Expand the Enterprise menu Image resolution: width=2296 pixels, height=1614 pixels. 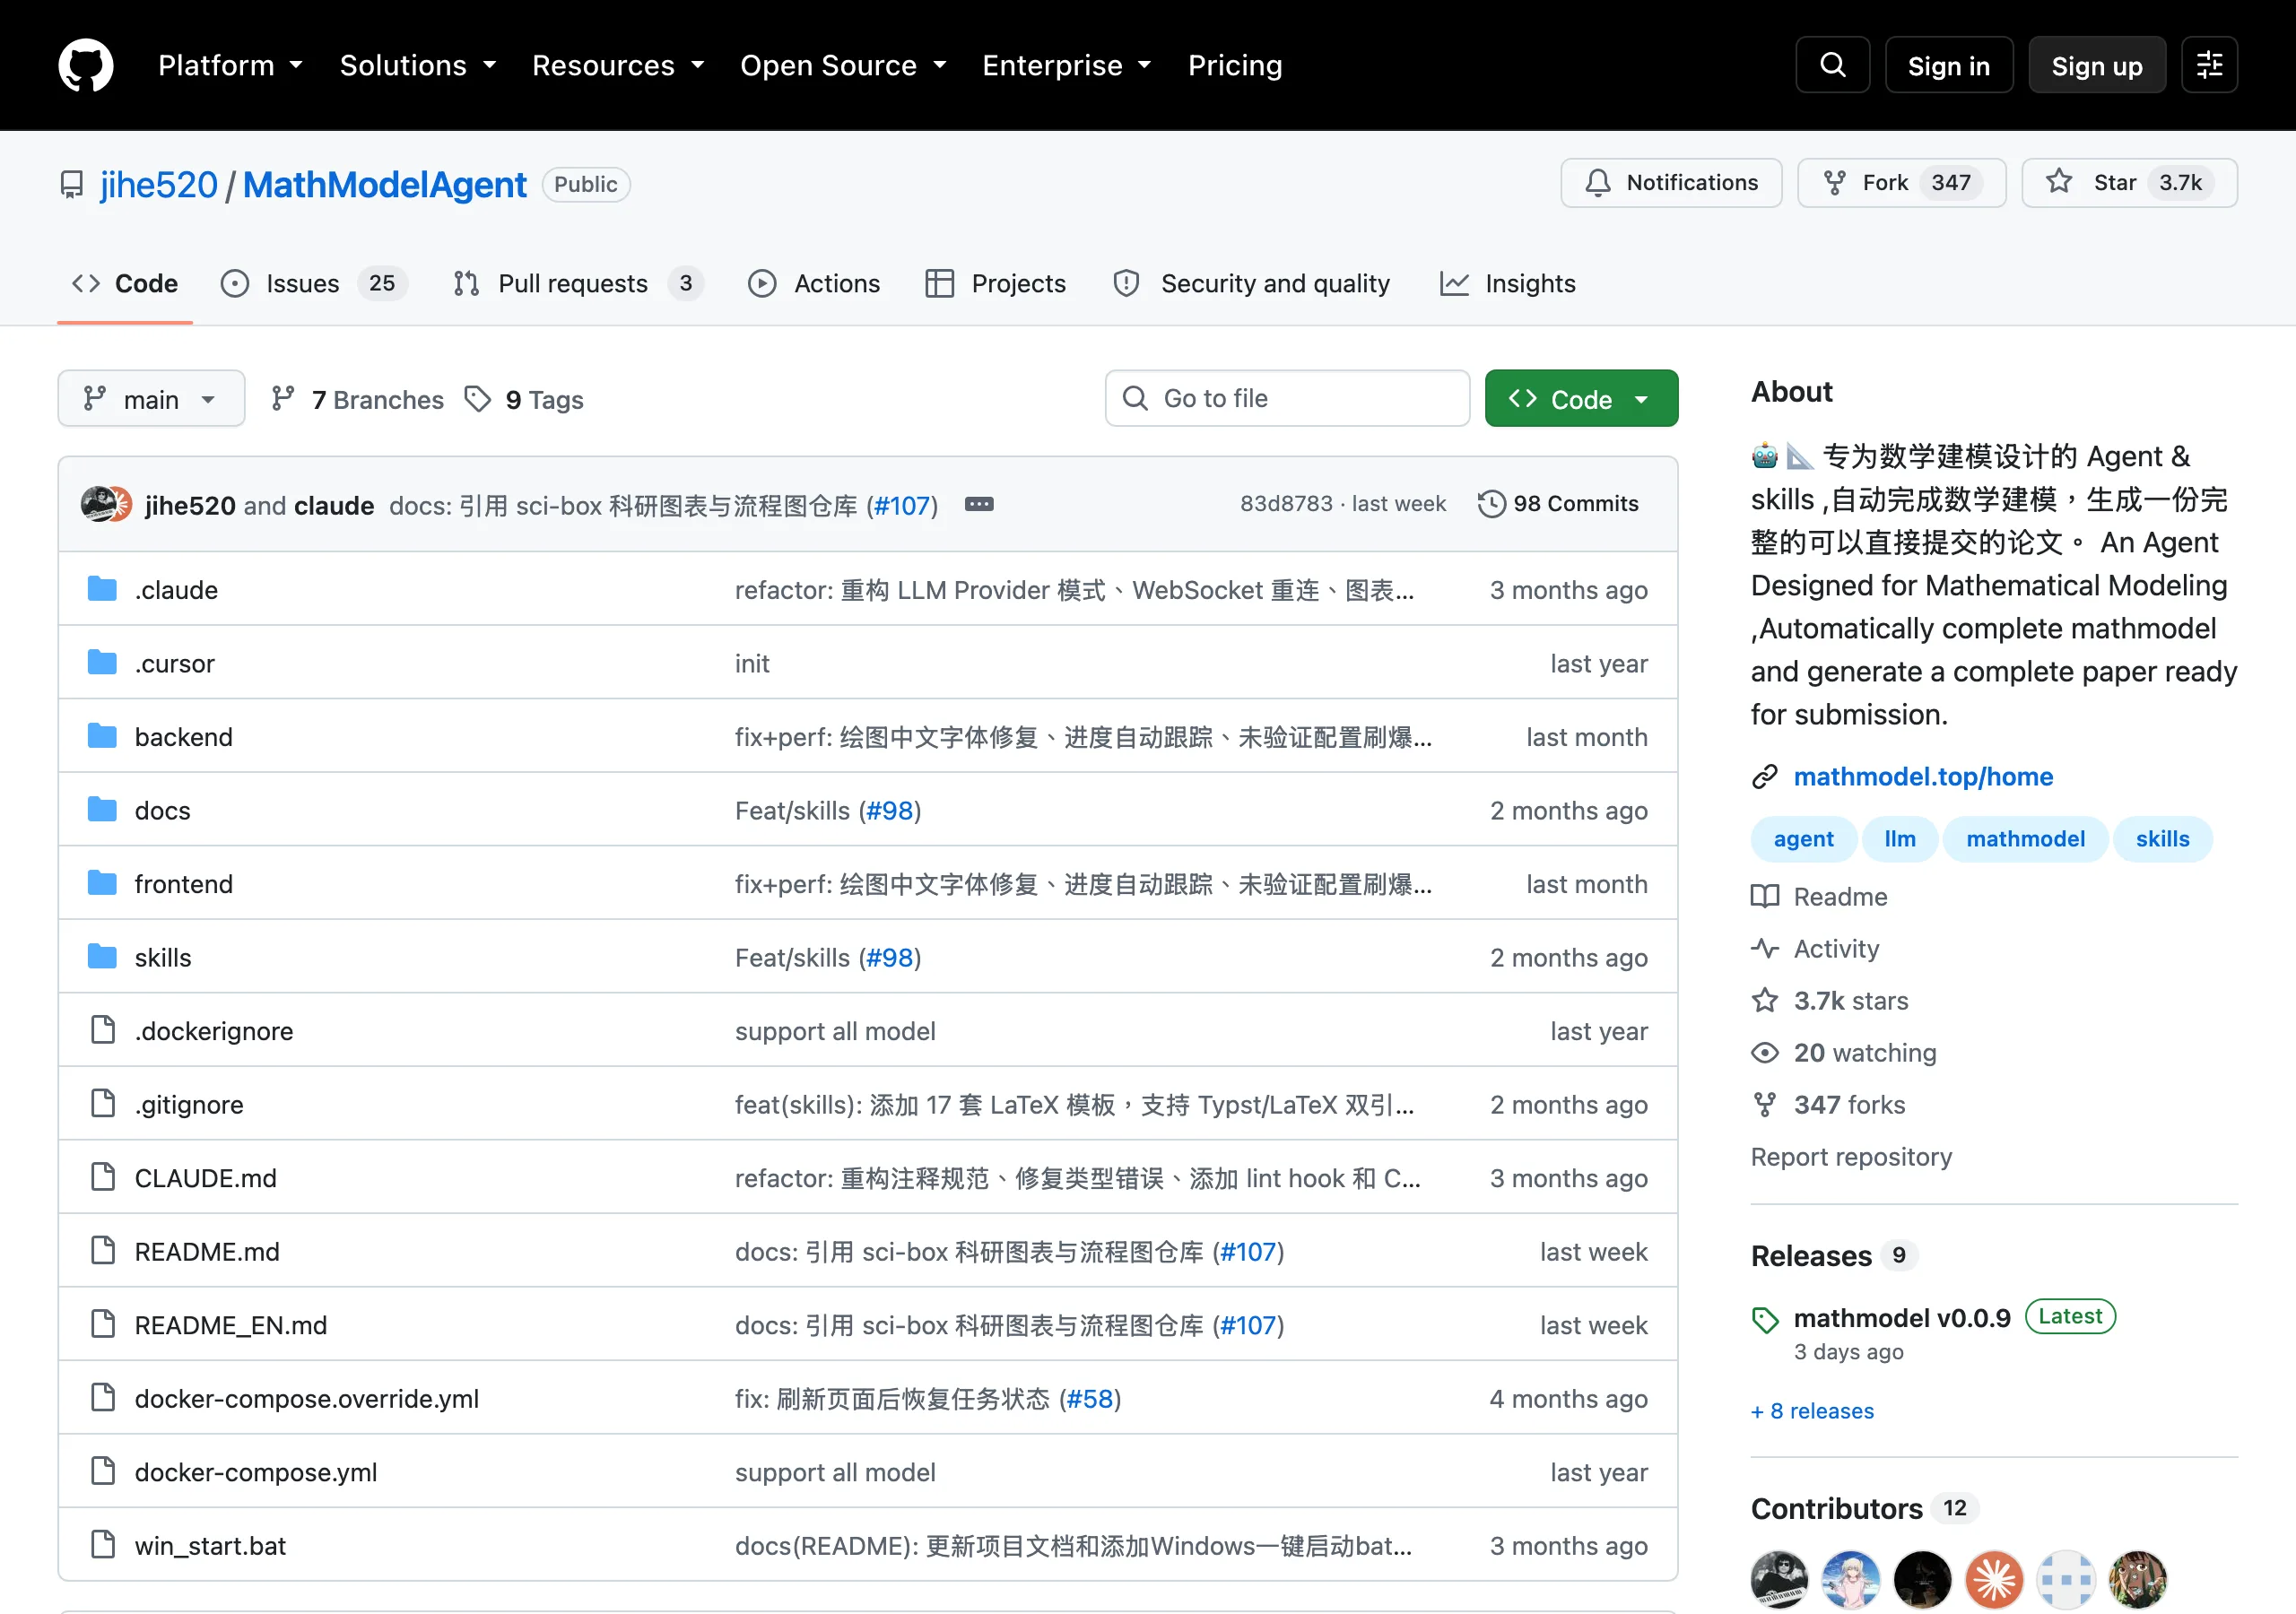pos(1067,65)
